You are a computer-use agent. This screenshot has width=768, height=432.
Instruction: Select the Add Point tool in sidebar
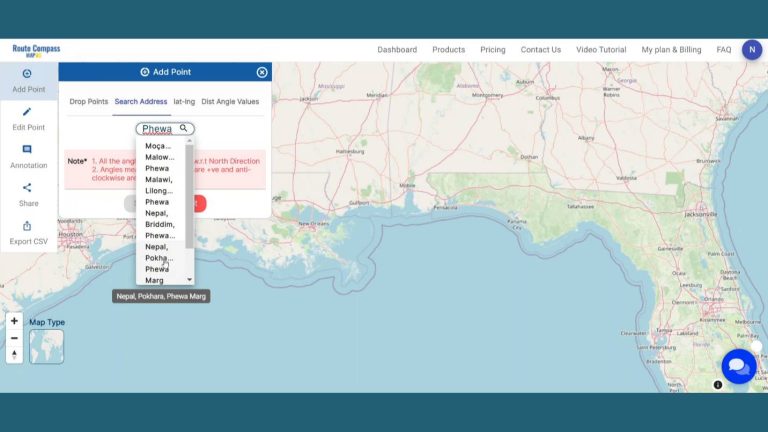pyautogui.click(x=28, y=81)
